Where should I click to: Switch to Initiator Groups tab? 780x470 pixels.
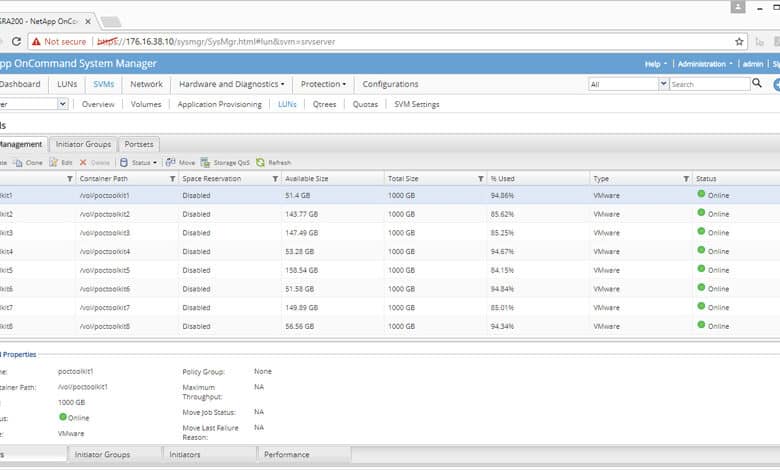coord(83,144)
